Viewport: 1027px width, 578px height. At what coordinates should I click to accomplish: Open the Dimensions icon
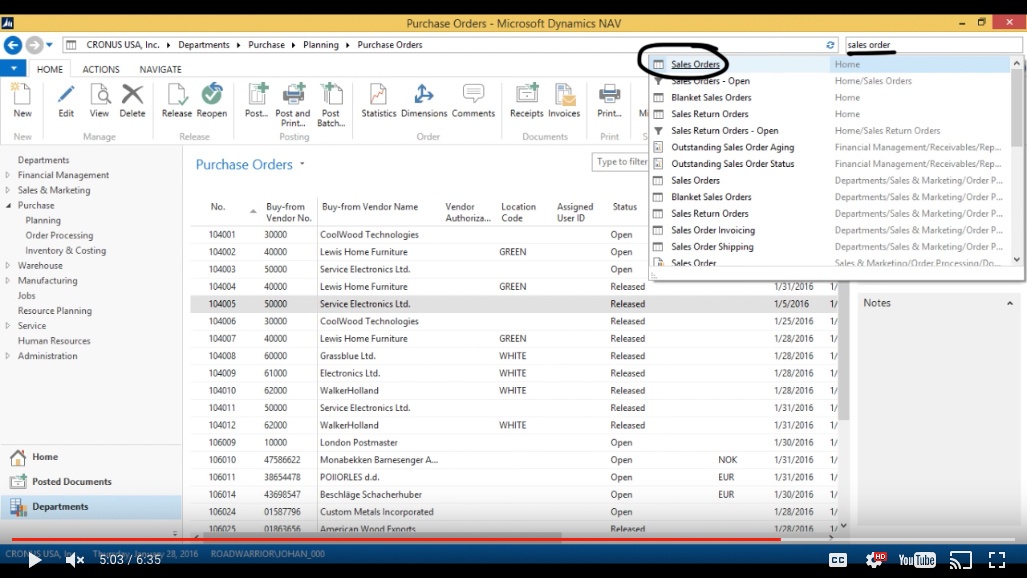tap(424, 94)
